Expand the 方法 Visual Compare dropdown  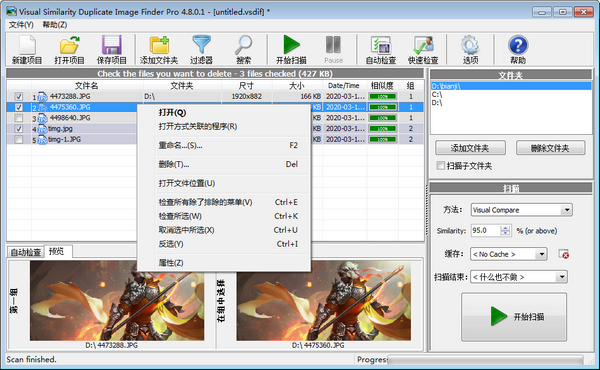point(567,210)
